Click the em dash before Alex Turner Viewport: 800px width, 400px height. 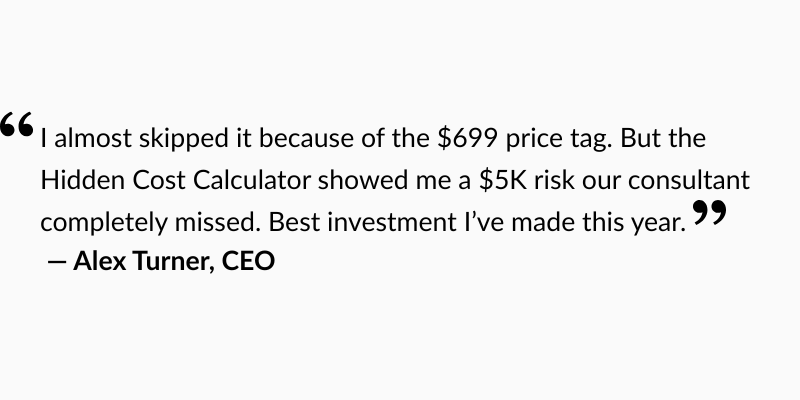(56, 263)
